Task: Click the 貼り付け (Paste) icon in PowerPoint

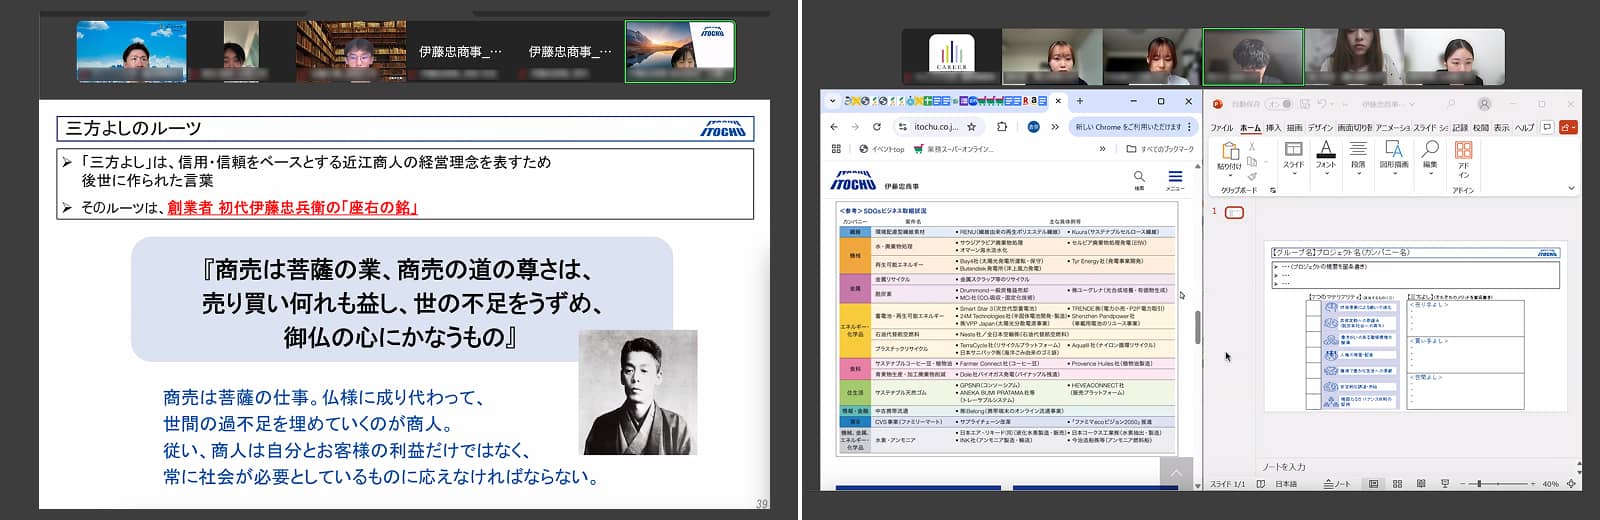Action: point(1229,152)
